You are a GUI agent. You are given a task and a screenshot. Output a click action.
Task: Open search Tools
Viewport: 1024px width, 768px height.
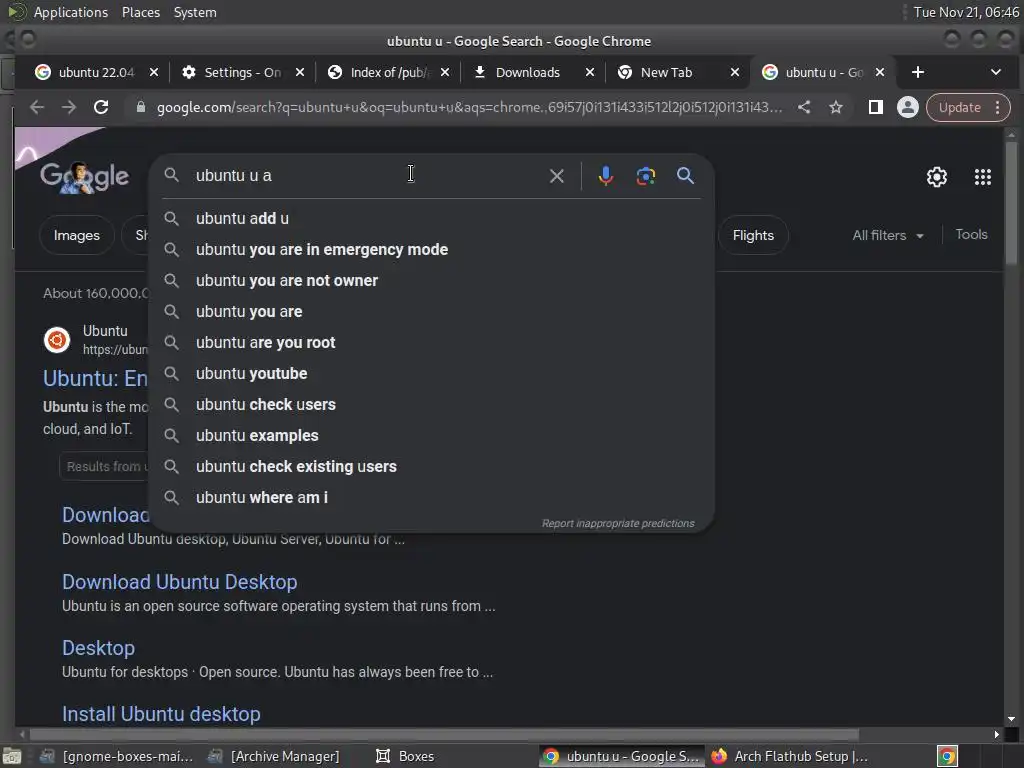coord(970,234)
